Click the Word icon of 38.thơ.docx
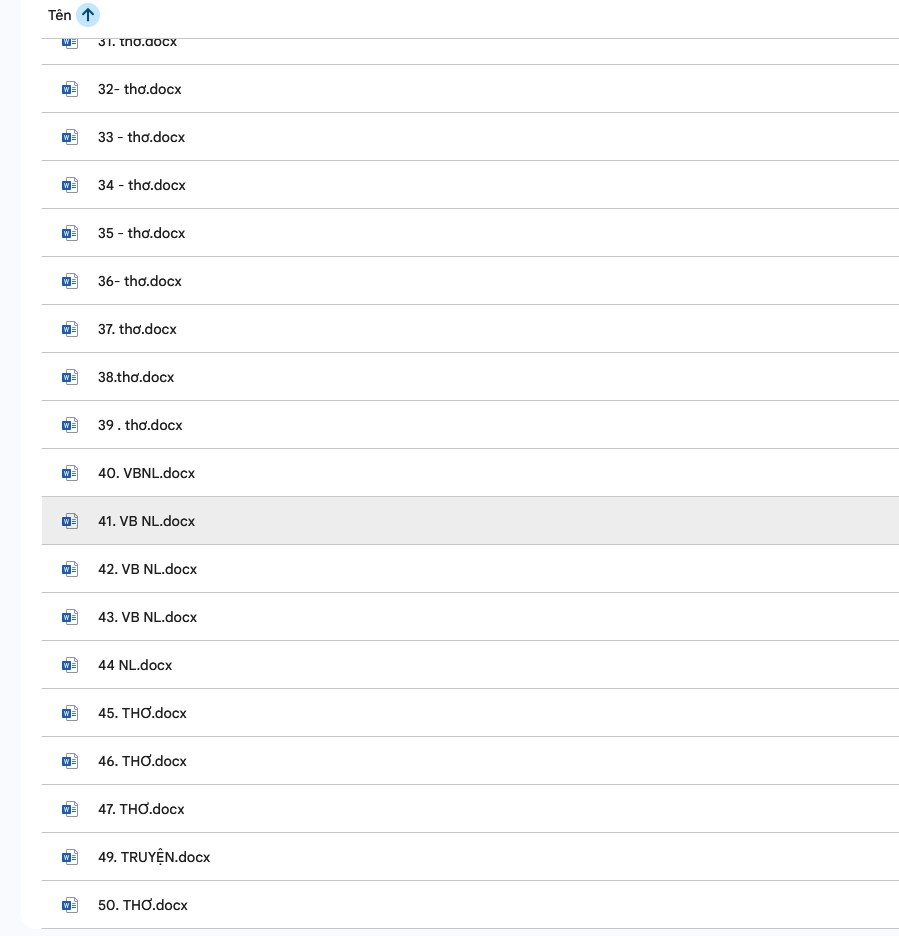 [70, 377]
